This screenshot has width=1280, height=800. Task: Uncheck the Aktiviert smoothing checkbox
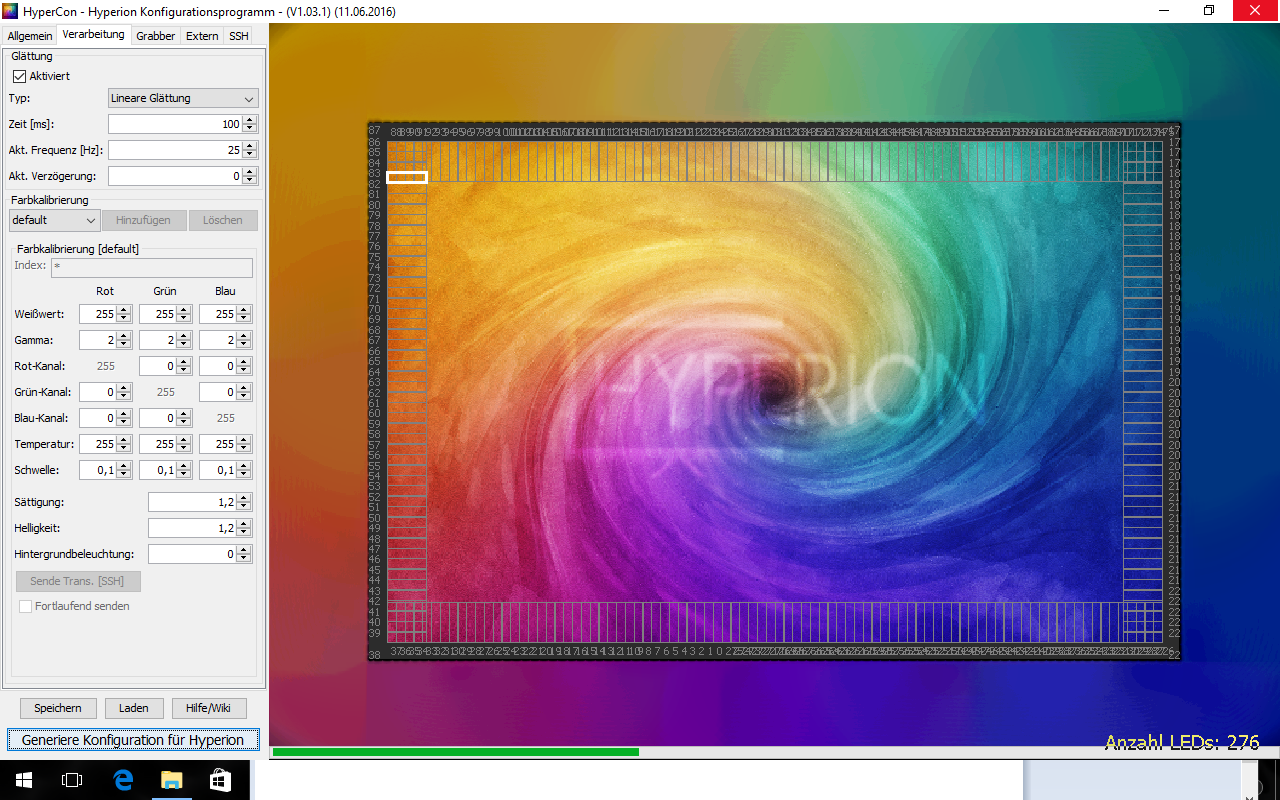19,76
